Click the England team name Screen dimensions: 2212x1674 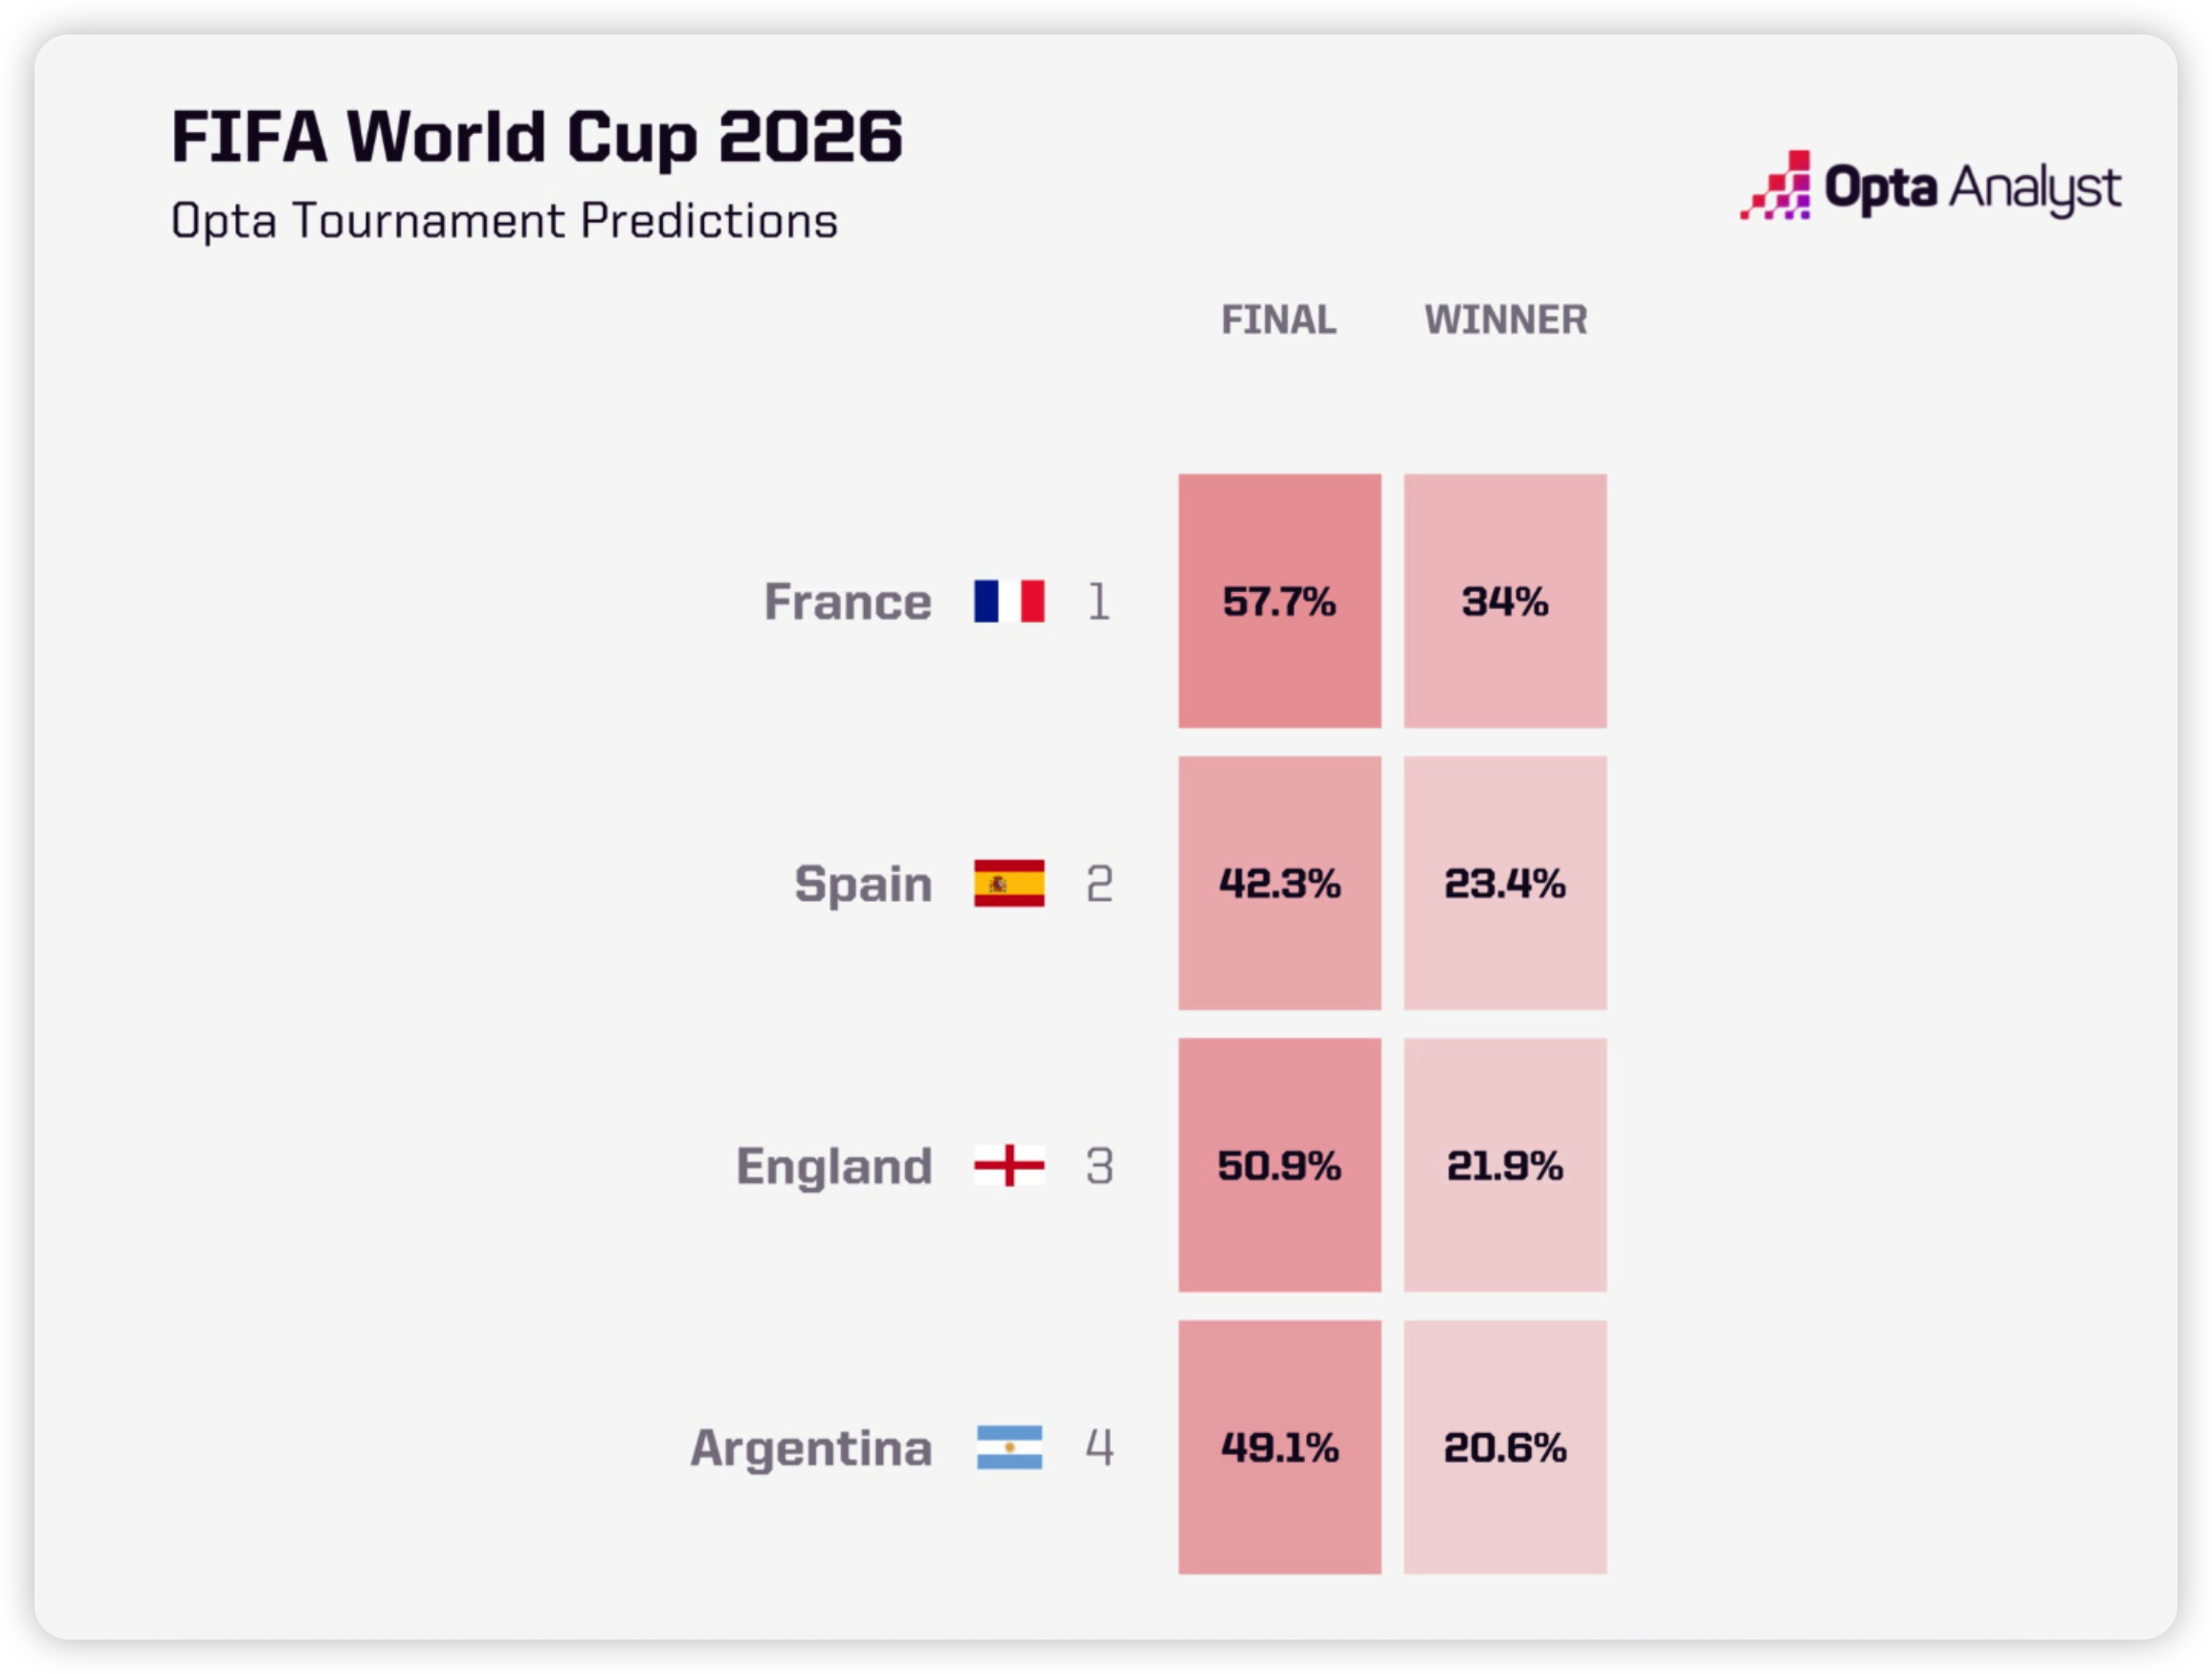834,1167
